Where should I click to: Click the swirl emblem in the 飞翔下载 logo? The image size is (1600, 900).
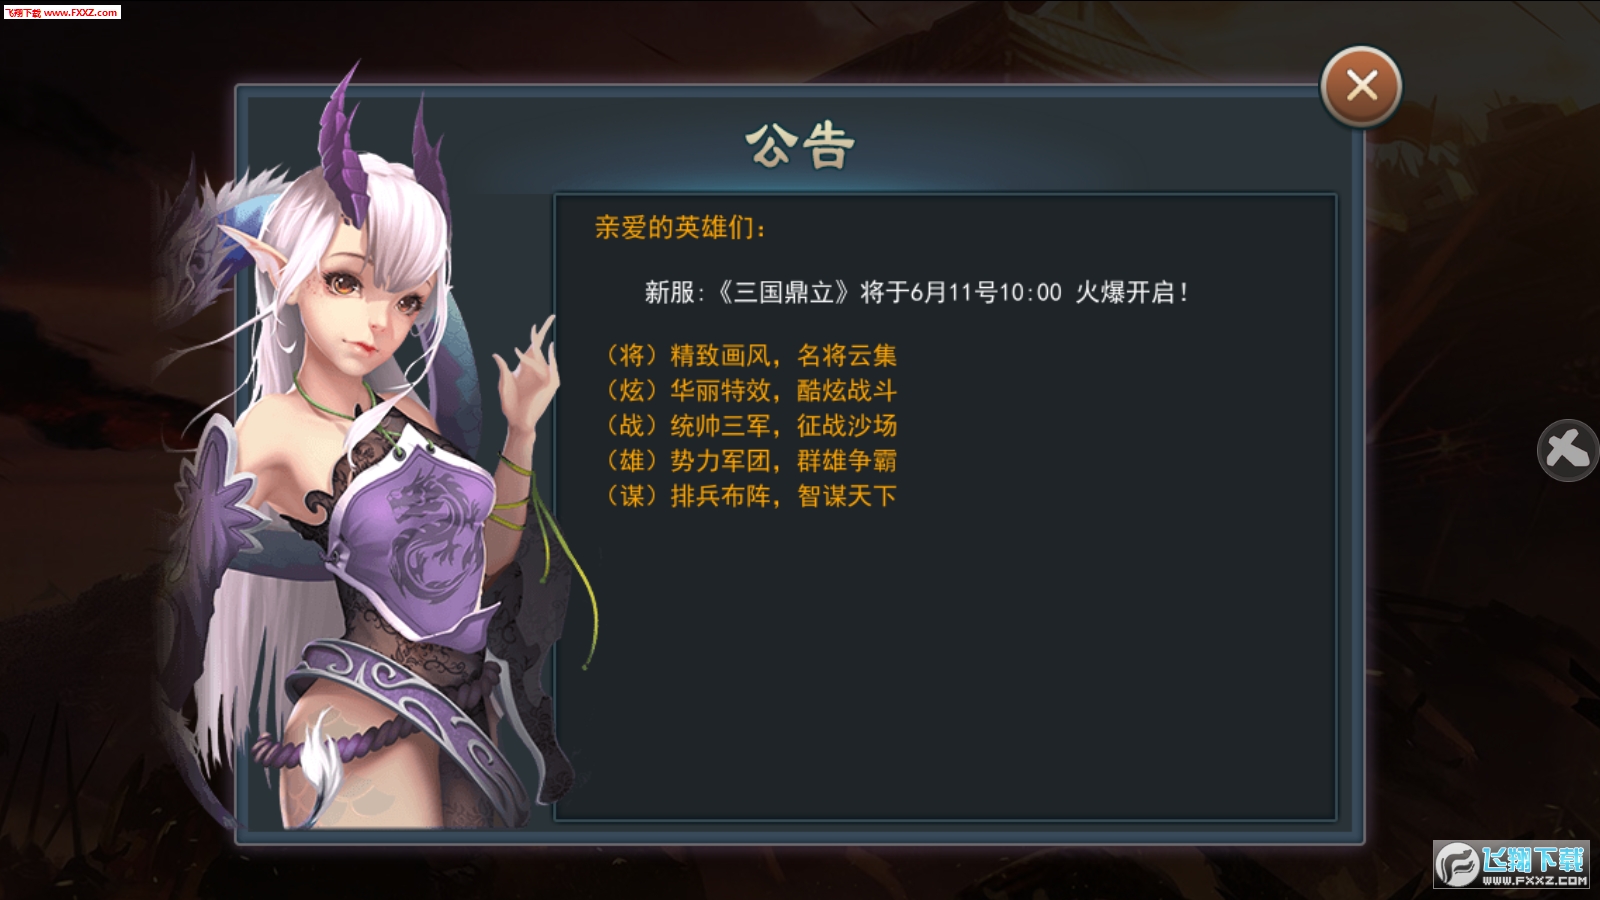click(1457, 865)
